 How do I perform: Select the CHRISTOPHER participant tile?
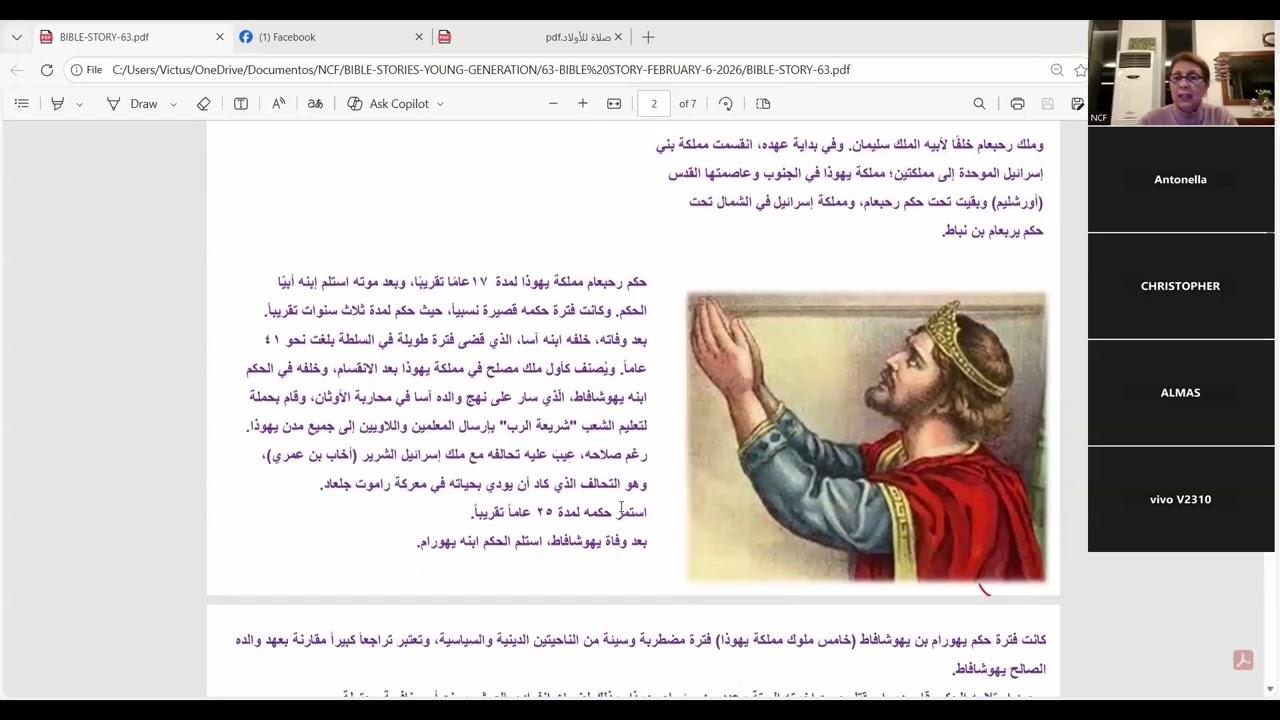[1181, 286]
